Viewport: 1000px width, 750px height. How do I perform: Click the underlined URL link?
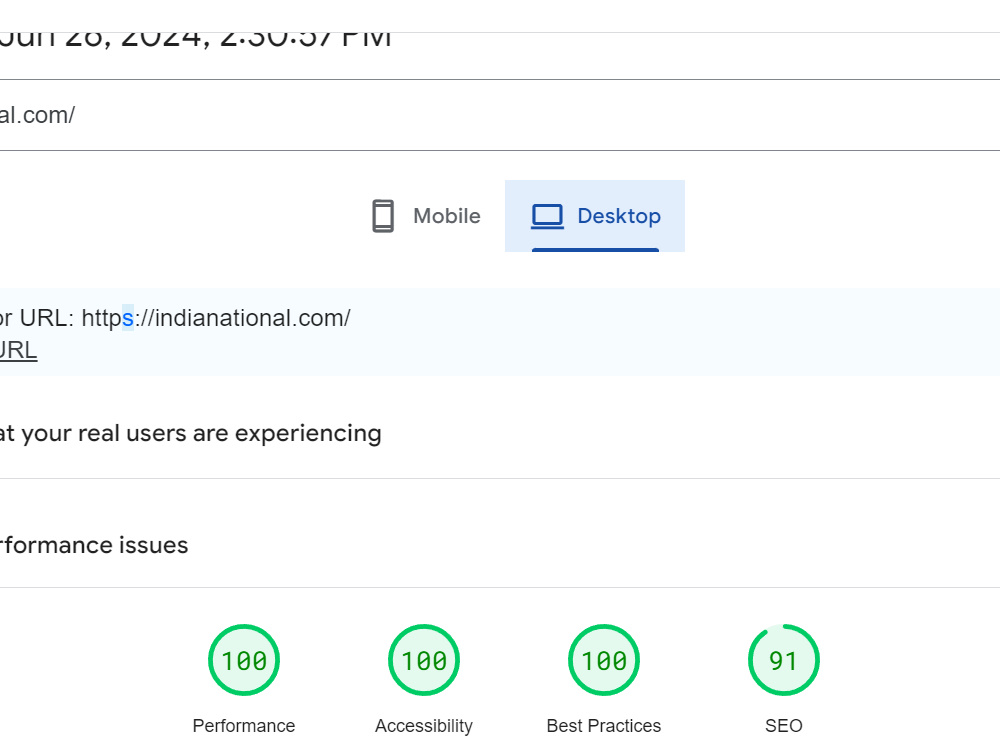(x=18, y=350)
